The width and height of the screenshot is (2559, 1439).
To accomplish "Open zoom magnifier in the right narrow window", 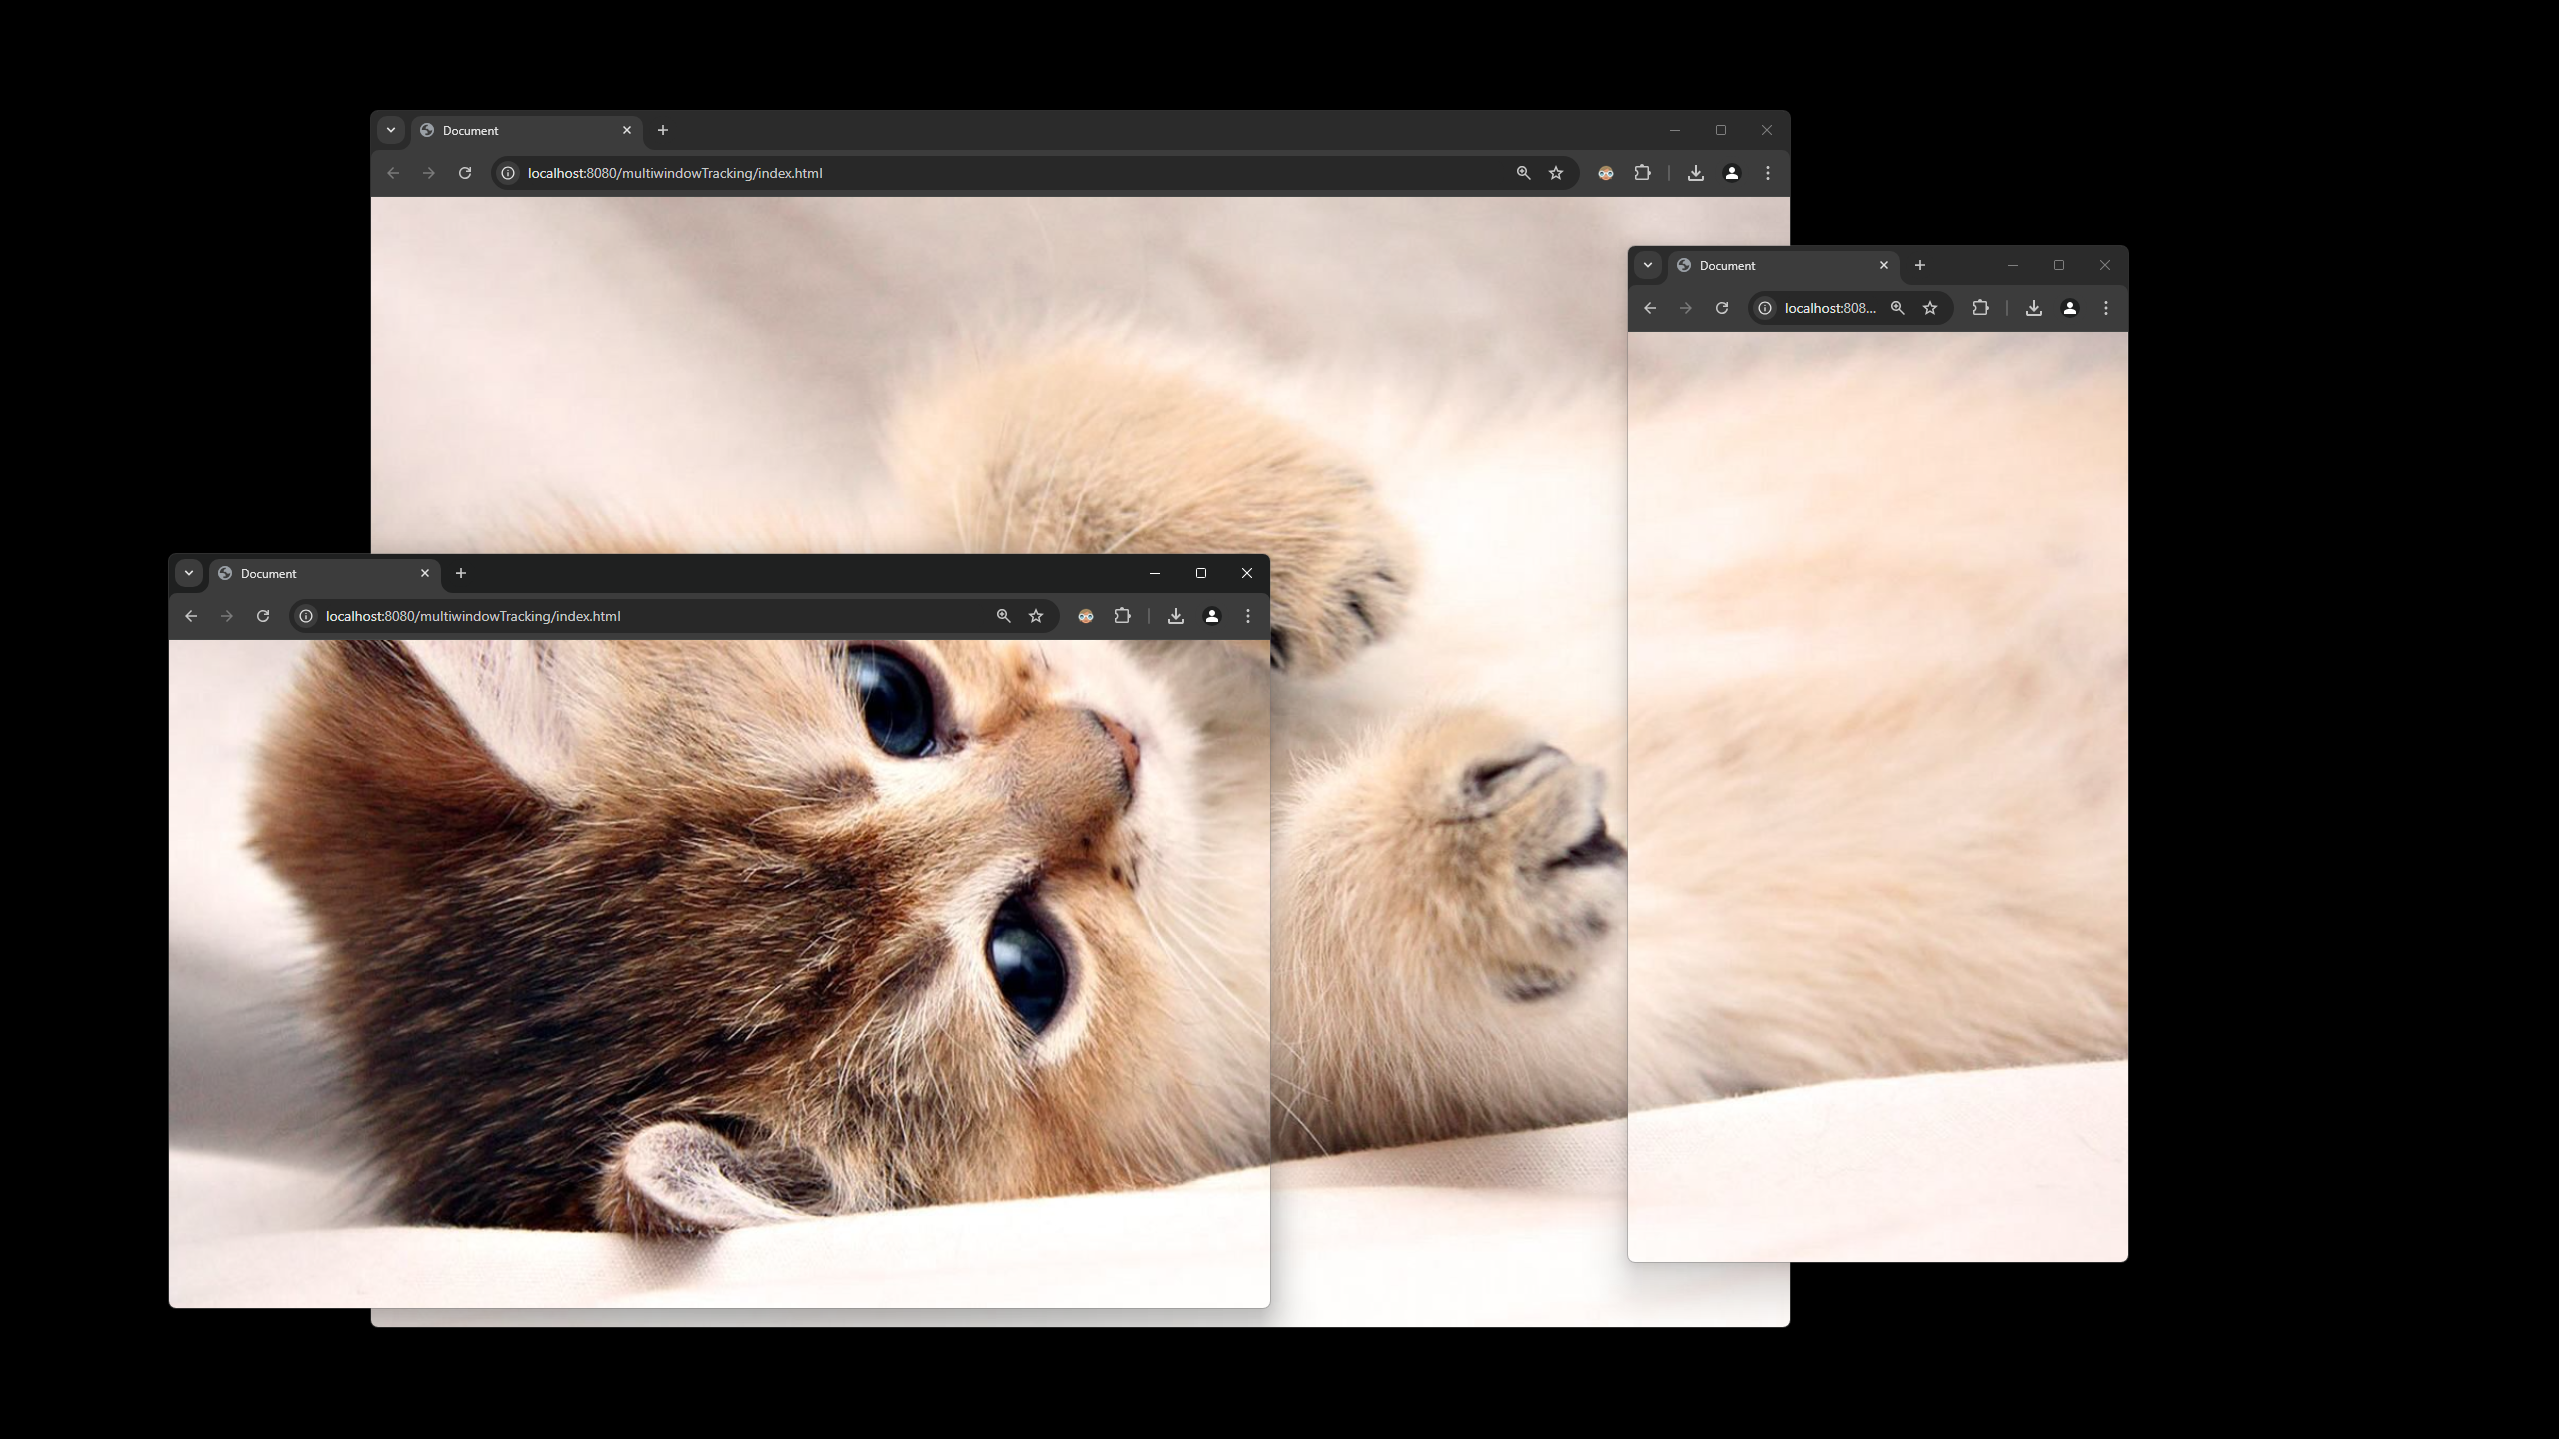I will (1897, 308).
